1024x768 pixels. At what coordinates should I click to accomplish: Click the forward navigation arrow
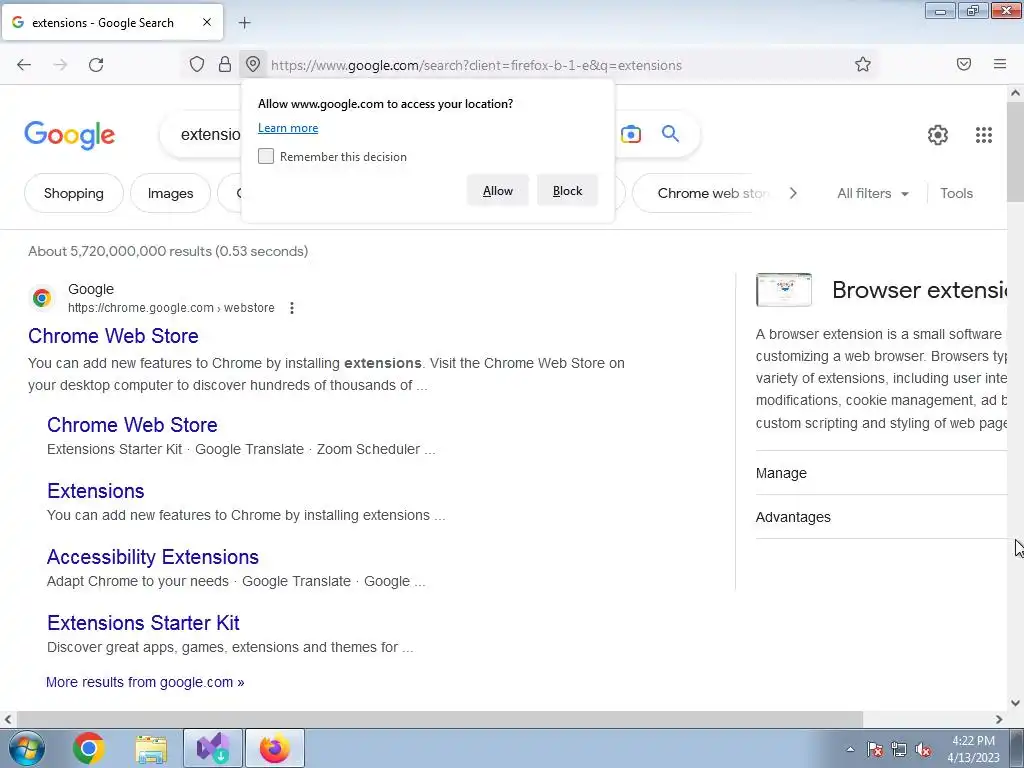60,65
